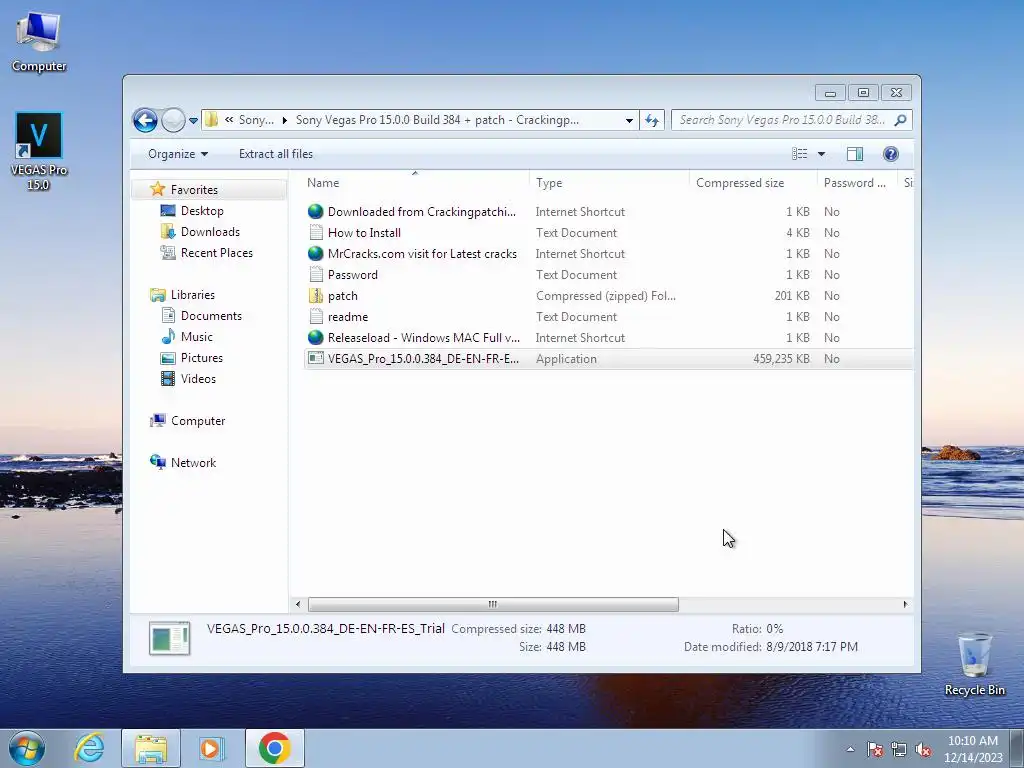Screen dimensions: 1024x768
Task: Click the scroll right arrow
Action: pyautogui.click(x=905, y=604)
